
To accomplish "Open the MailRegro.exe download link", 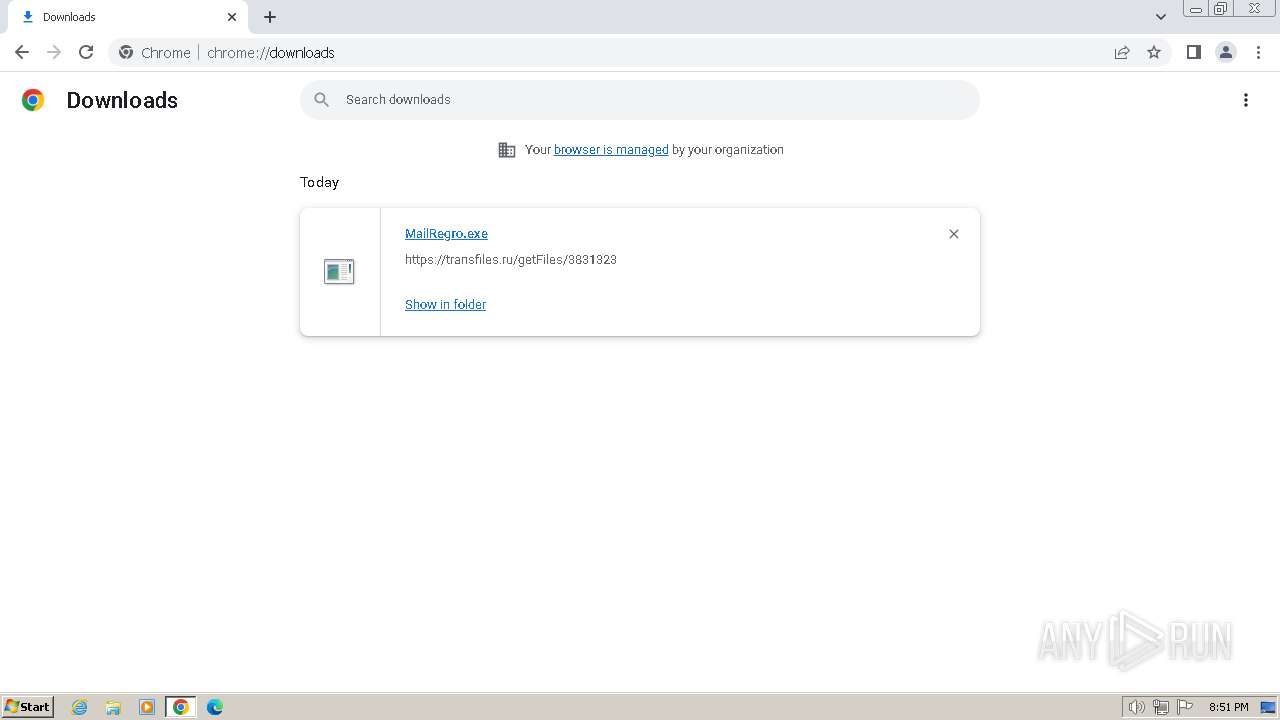I will click(x=446, y=234).
